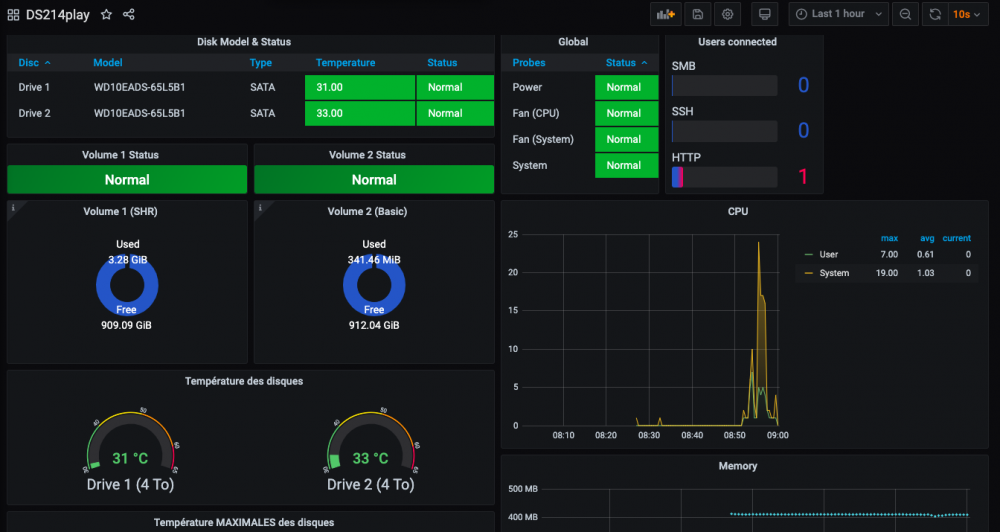Sort the disk table by Temperature column
1000x532 pixels.
pyautogui.click(x=345, y=63)
